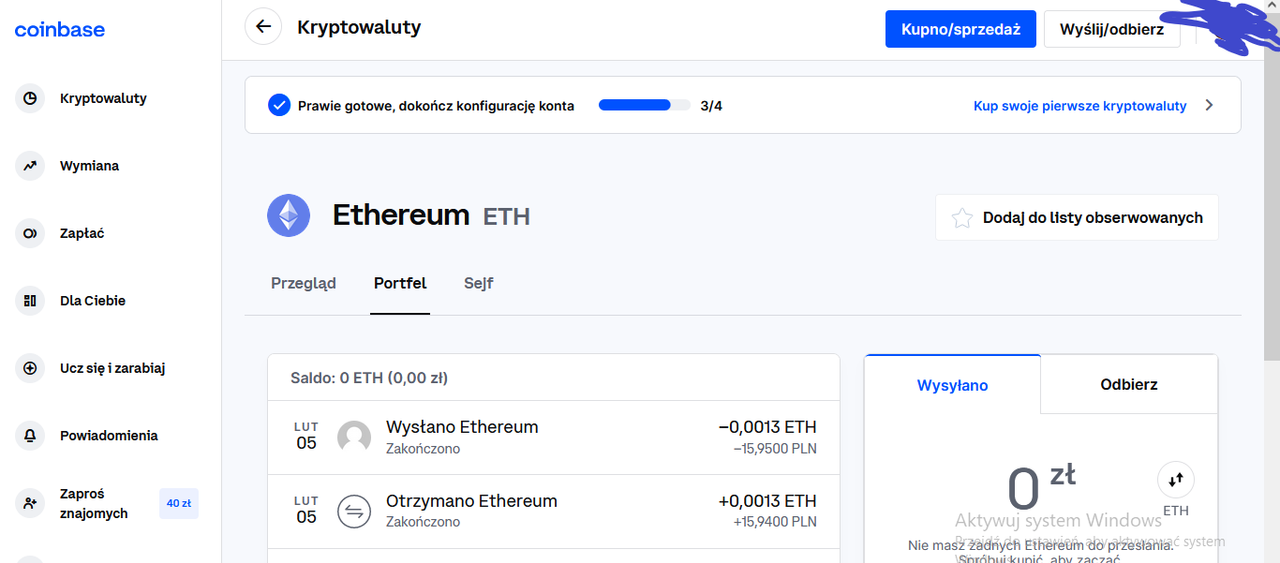Click the +0,0013 ETH amount

point(767,501)
